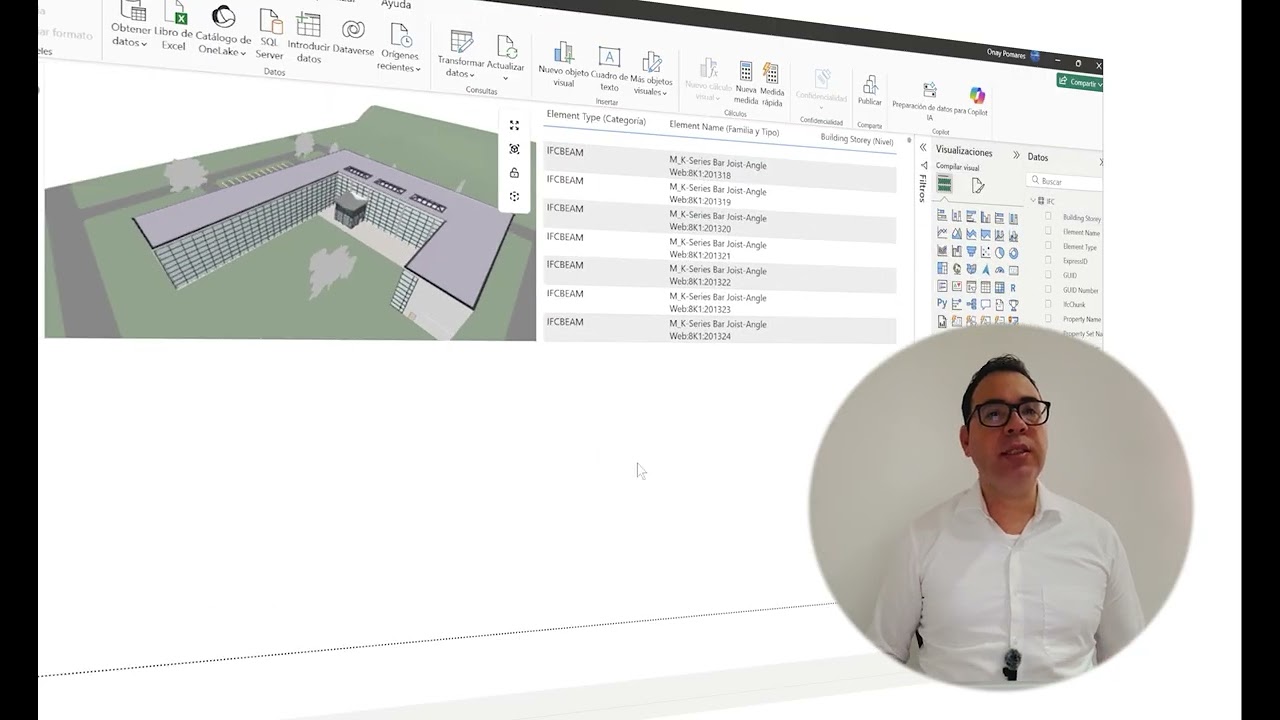Check the Element Name field
Screen dimensions: 1280x720
pyautogui.click(x=1048, y=231)
